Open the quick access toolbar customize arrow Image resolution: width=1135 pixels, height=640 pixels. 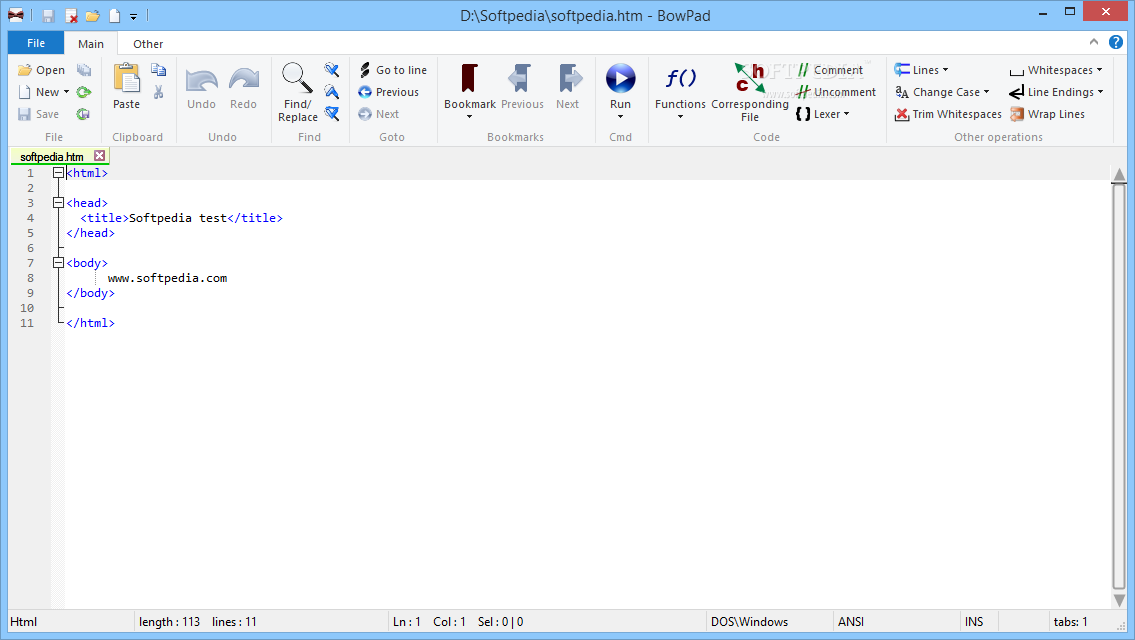point(133,16)
